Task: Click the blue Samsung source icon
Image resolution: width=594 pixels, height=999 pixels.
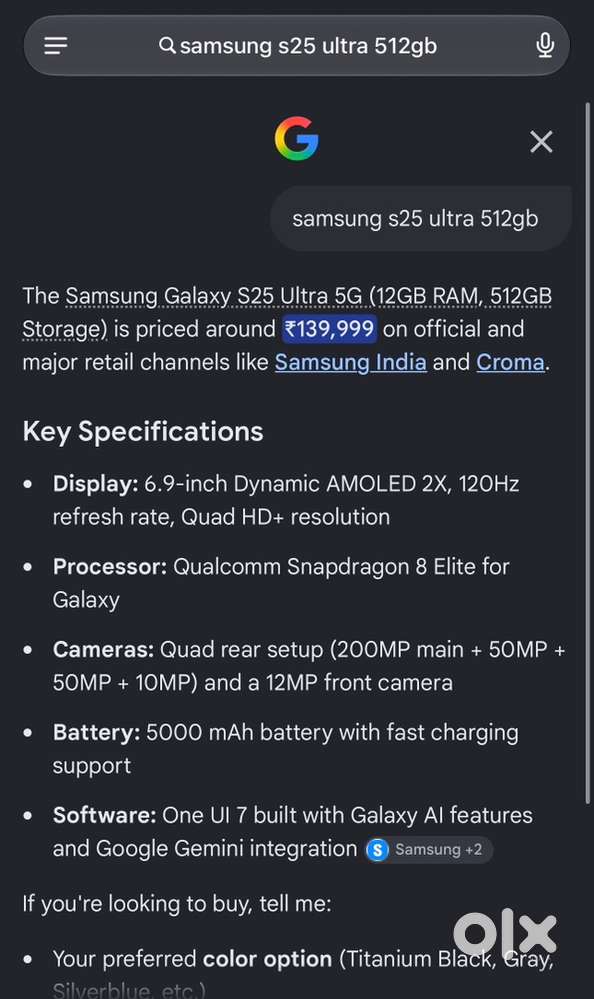Action: click(x=377, y=849)
